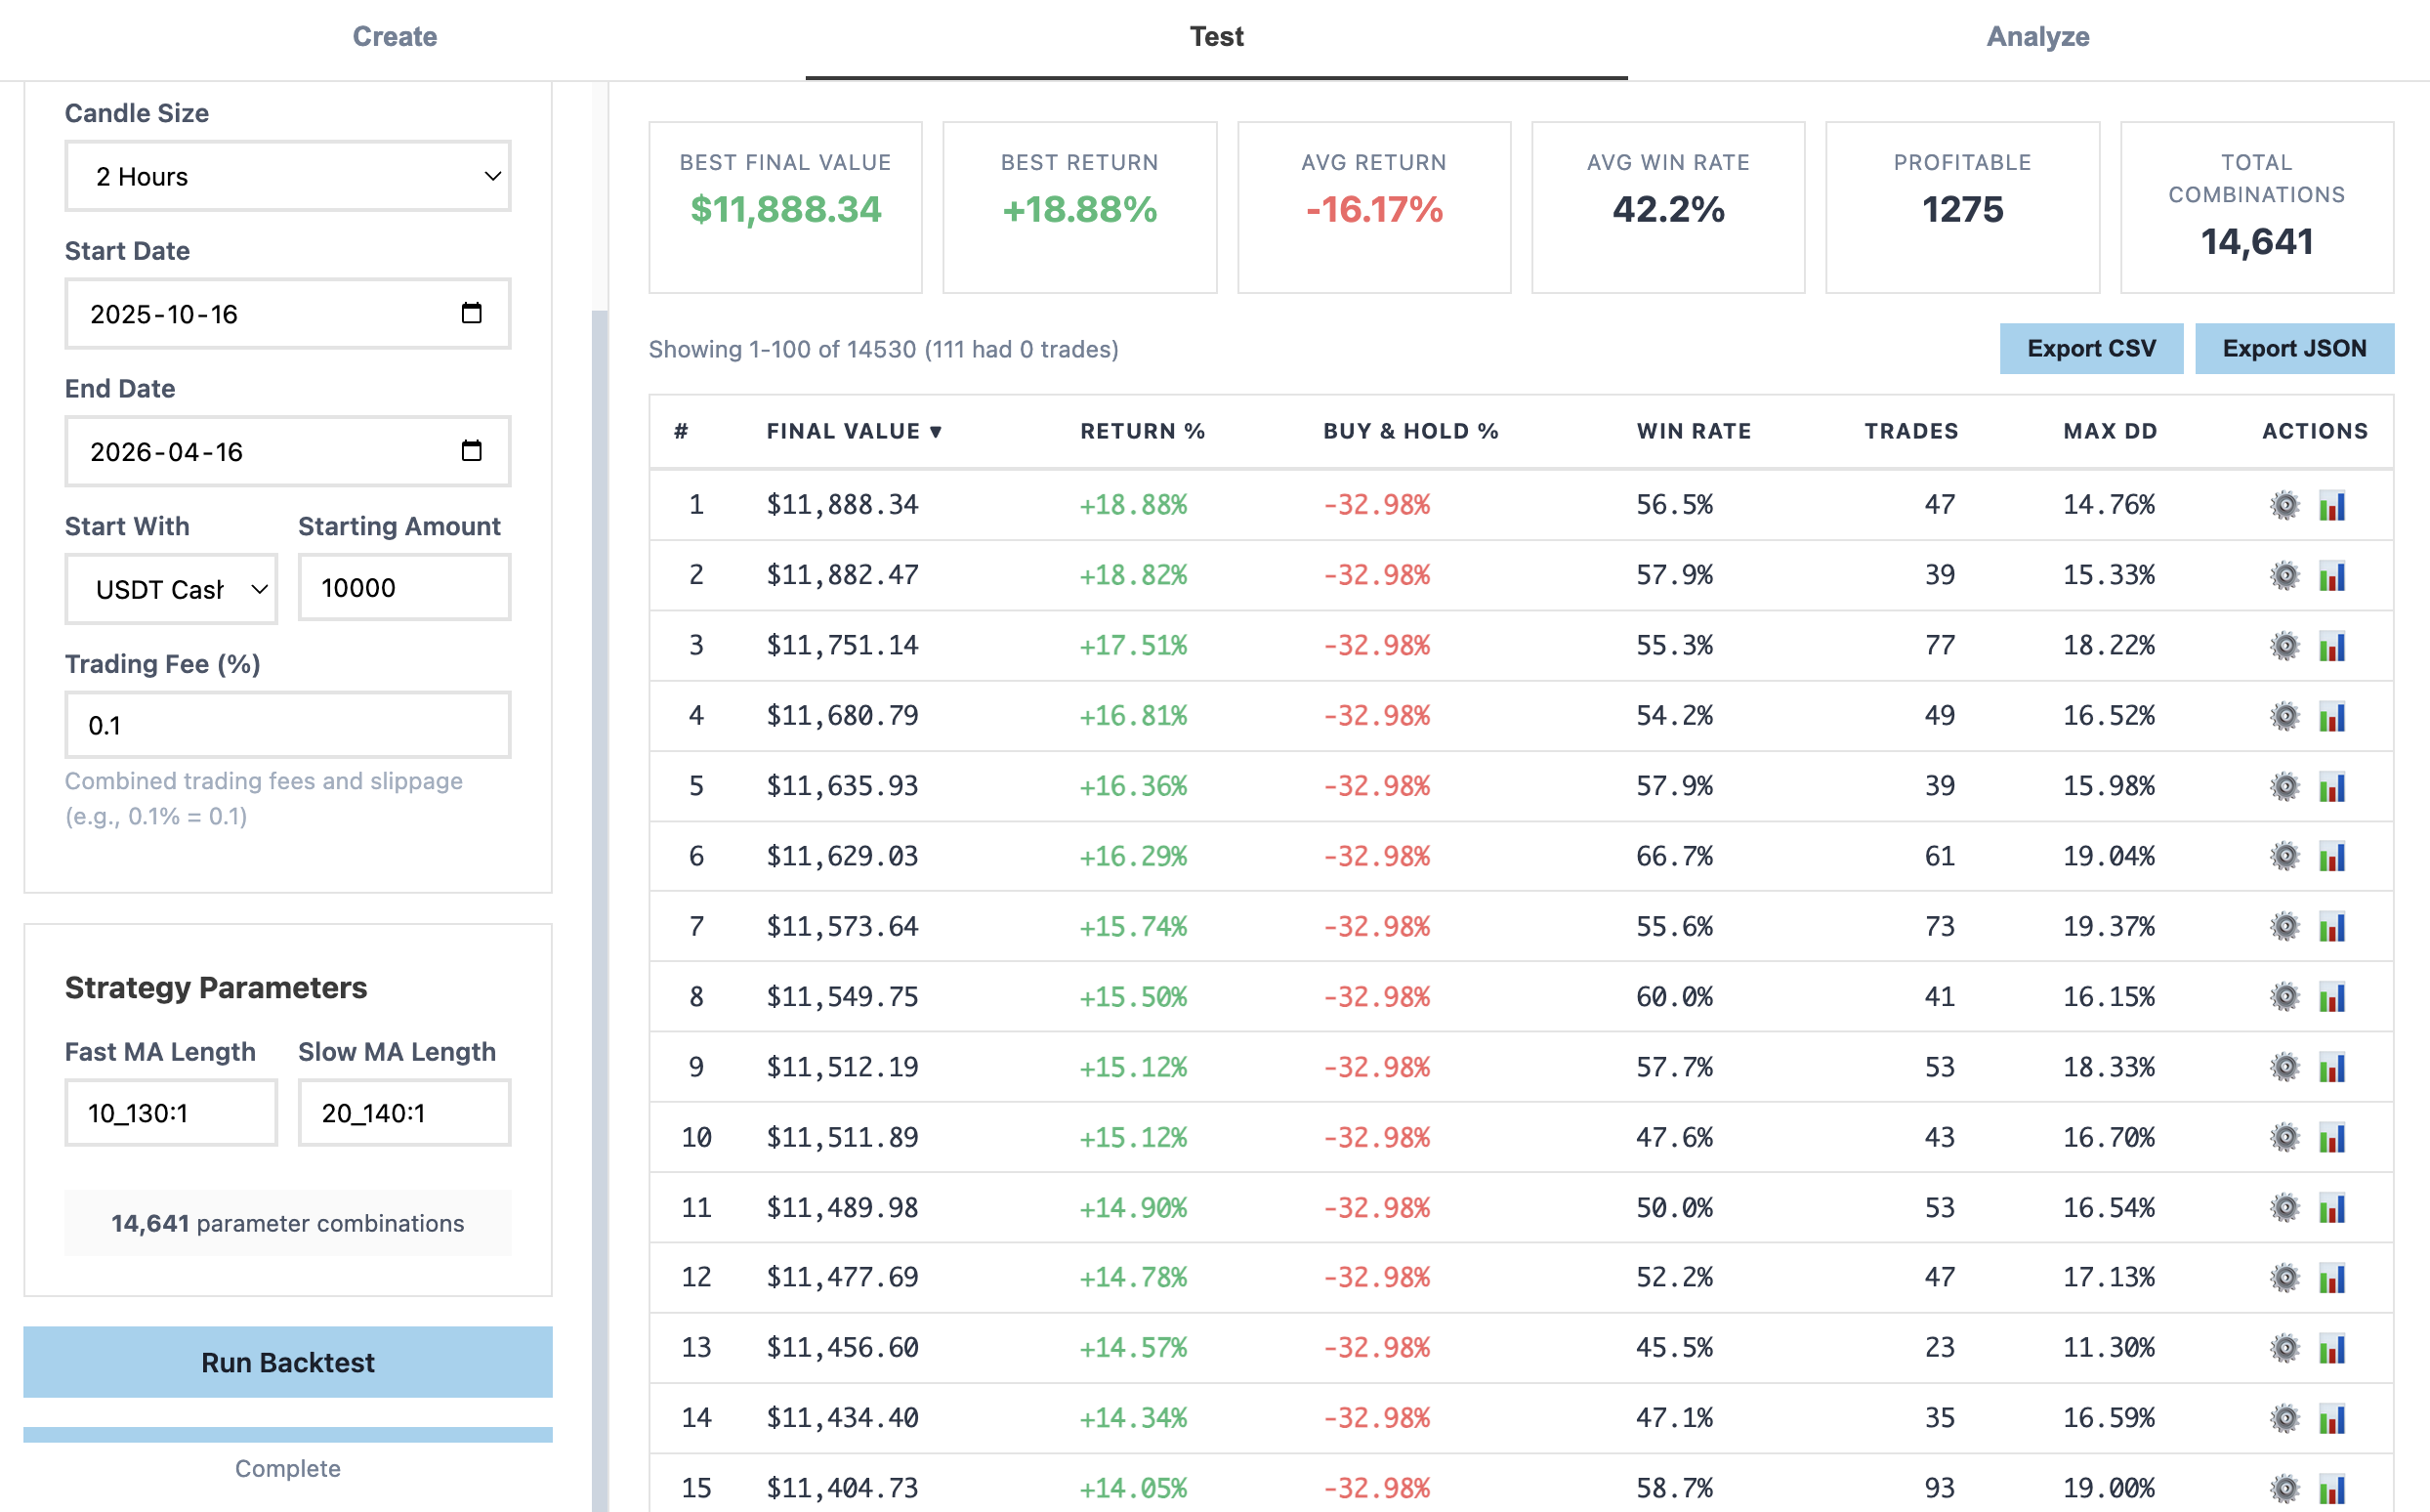
Task: Click the Run Backtest button
Action: tap(287, 1362)
